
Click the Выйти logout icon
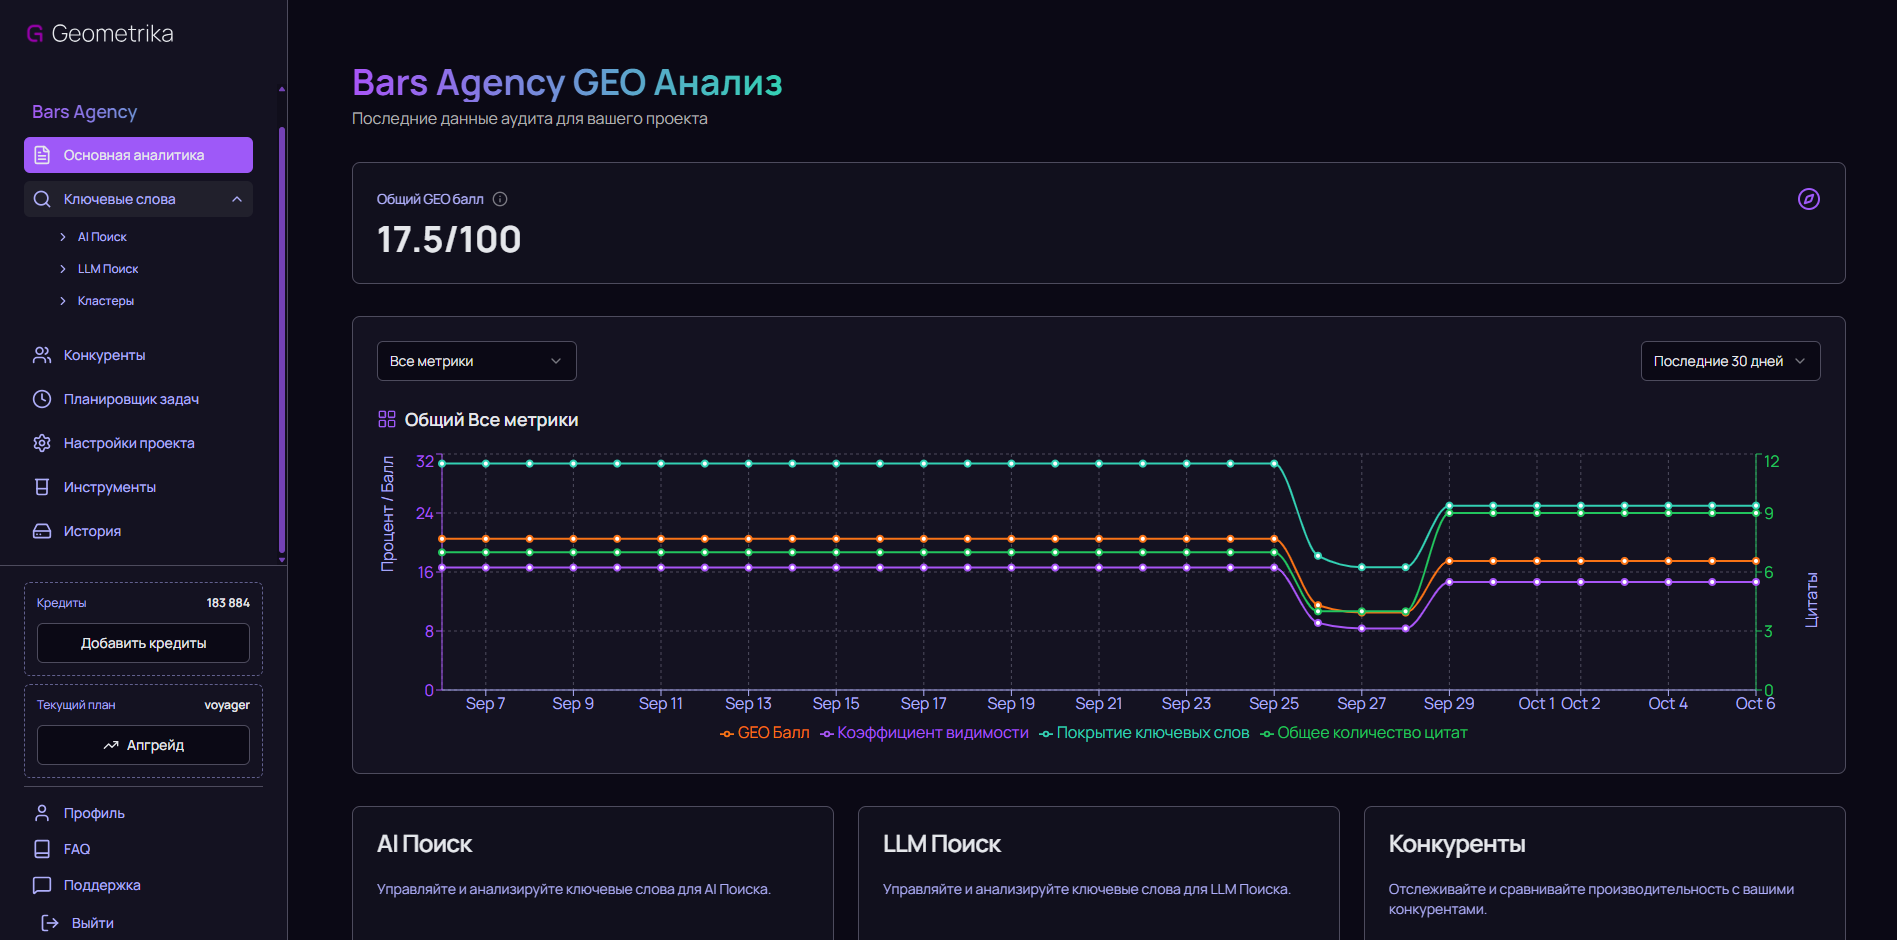click(50, 923)
